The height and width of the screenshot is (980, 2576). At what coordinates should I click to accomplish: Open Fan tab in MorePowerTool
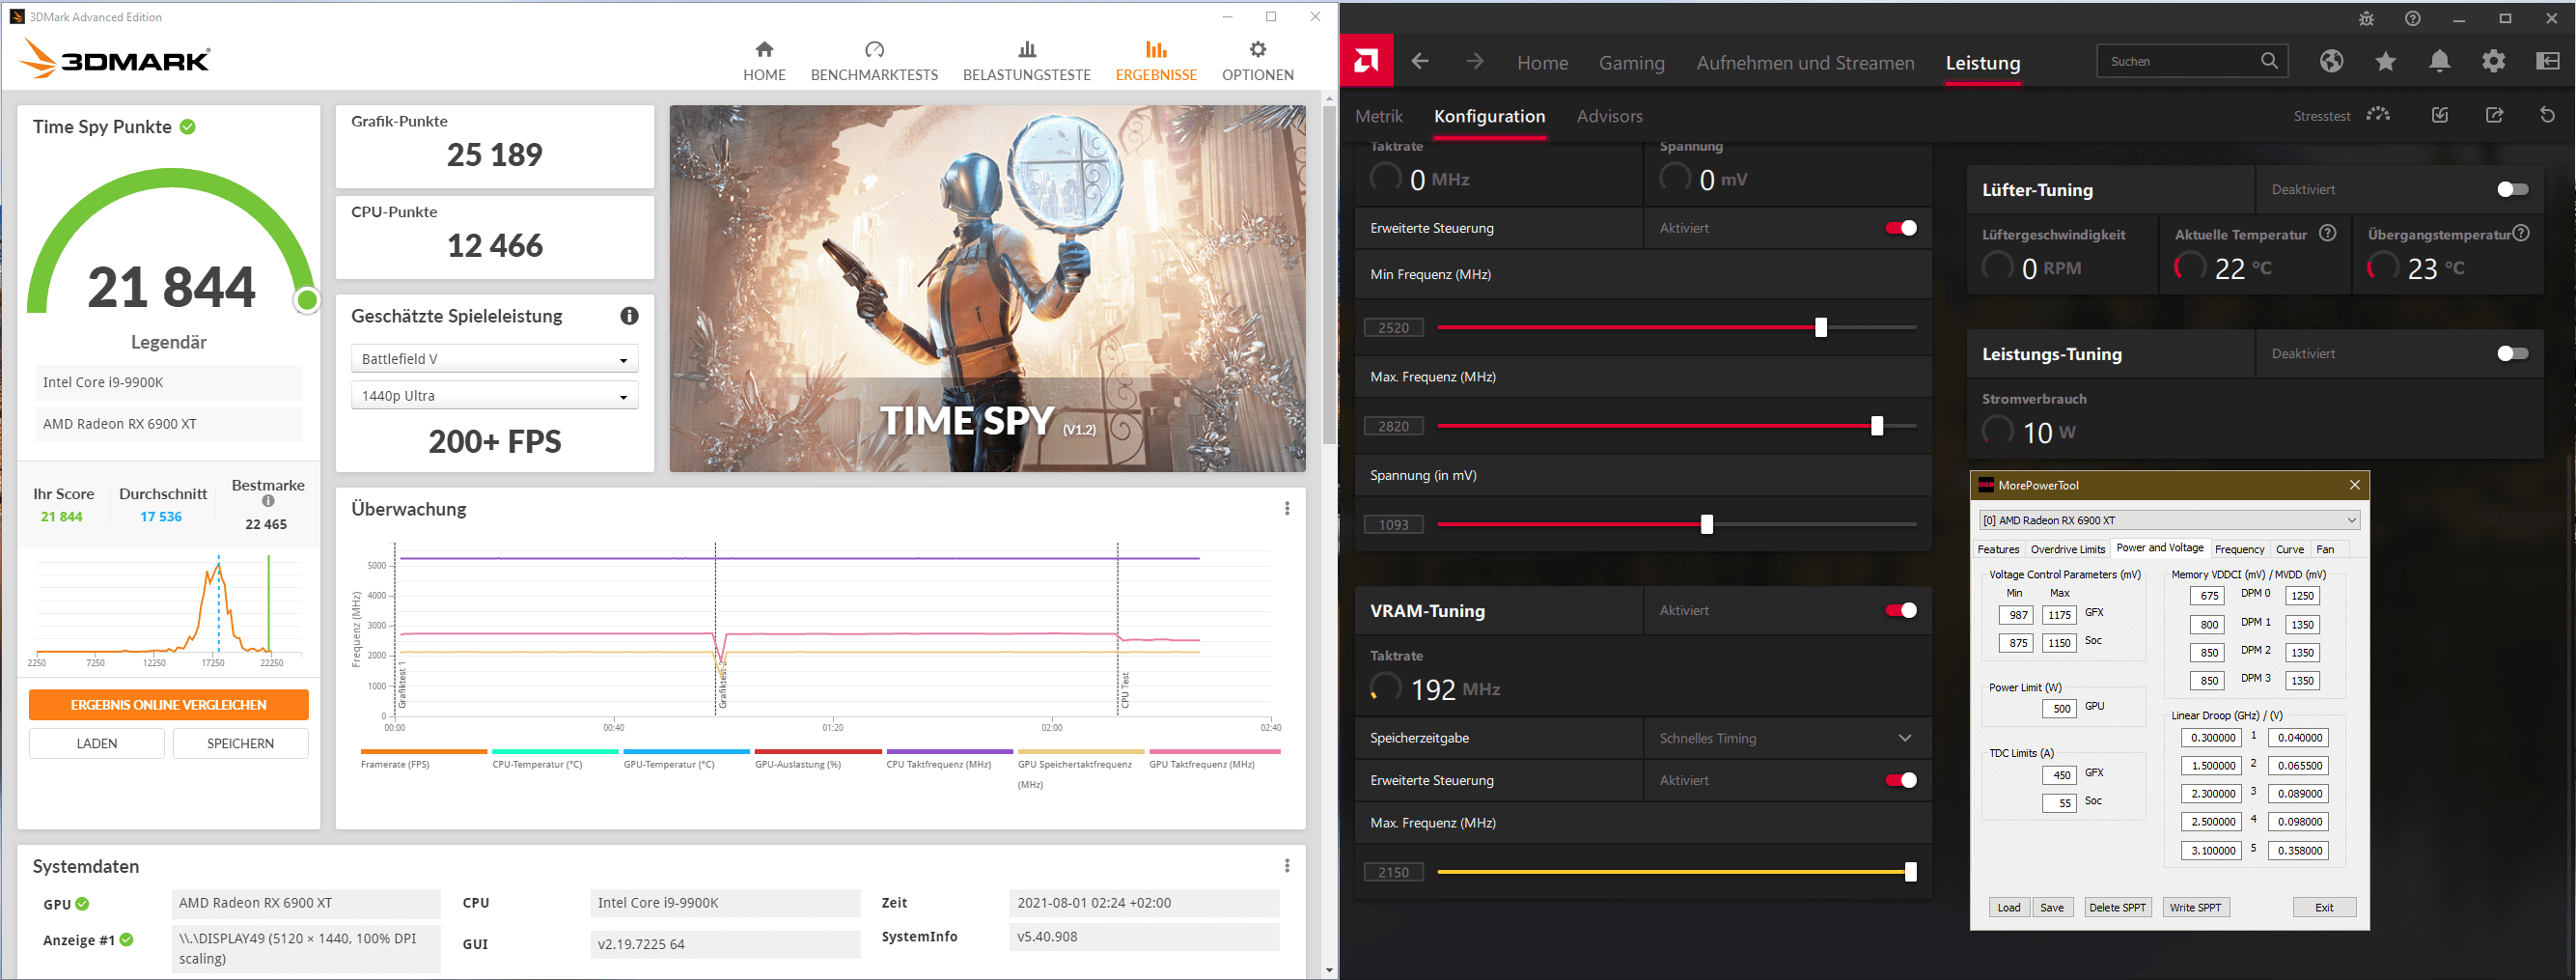[2326, 549]
